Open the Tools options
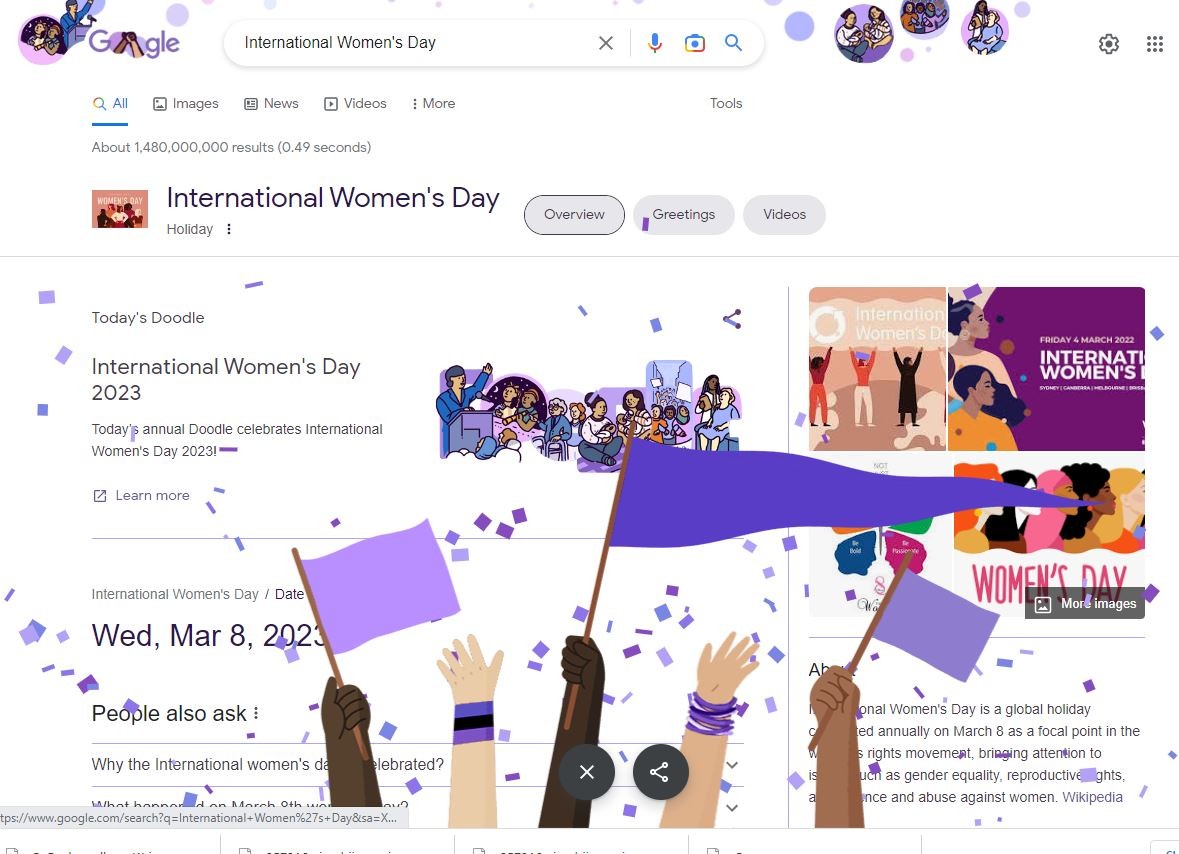 click(726, 104)
